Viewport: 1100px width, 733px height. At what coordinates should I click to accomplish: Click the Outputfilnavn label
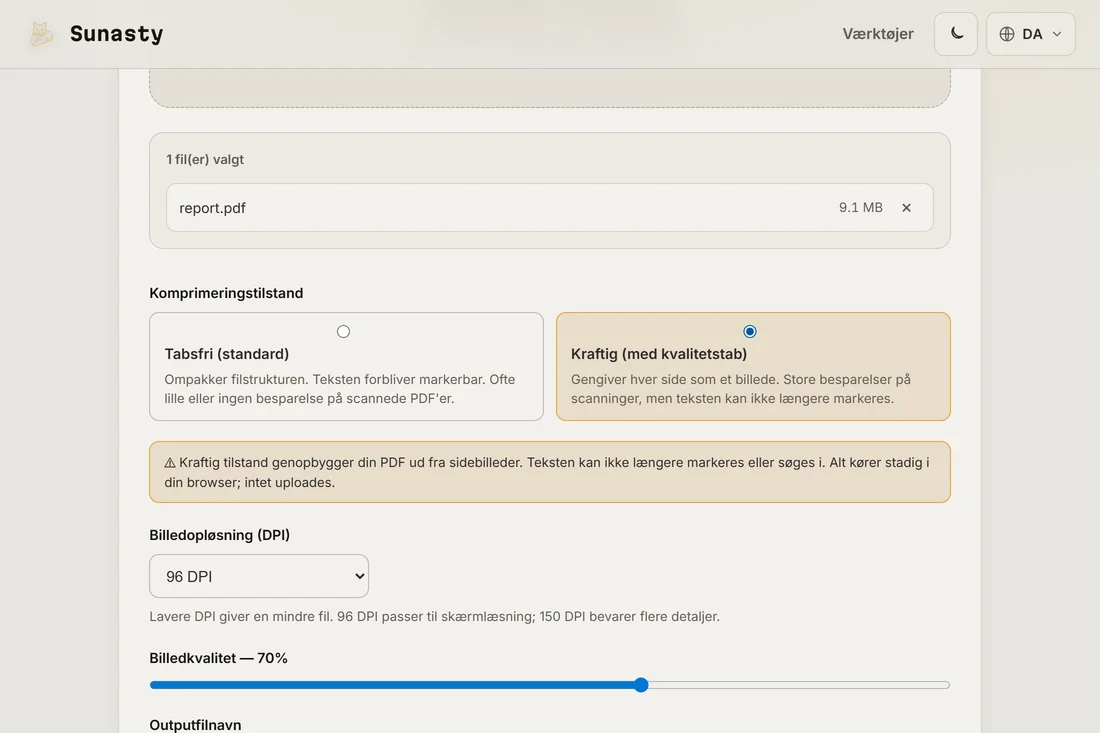tap(195, 725)
